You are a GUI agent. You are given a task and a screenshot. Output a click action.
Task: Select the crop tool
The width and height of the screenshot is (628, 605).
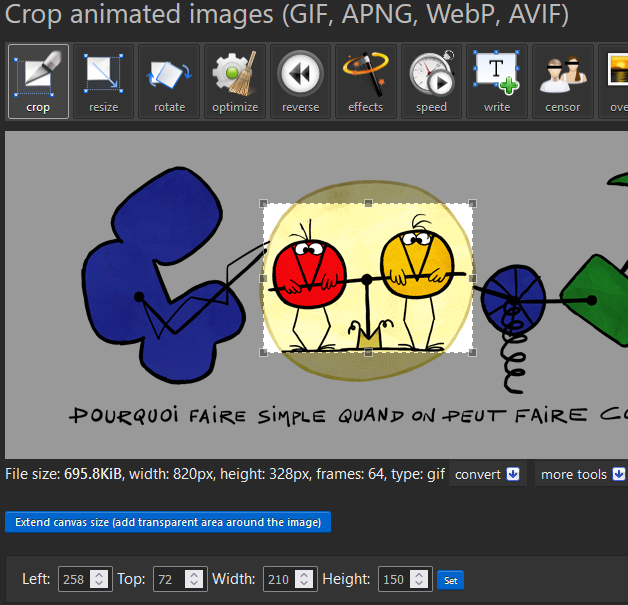tap(38, 82)
